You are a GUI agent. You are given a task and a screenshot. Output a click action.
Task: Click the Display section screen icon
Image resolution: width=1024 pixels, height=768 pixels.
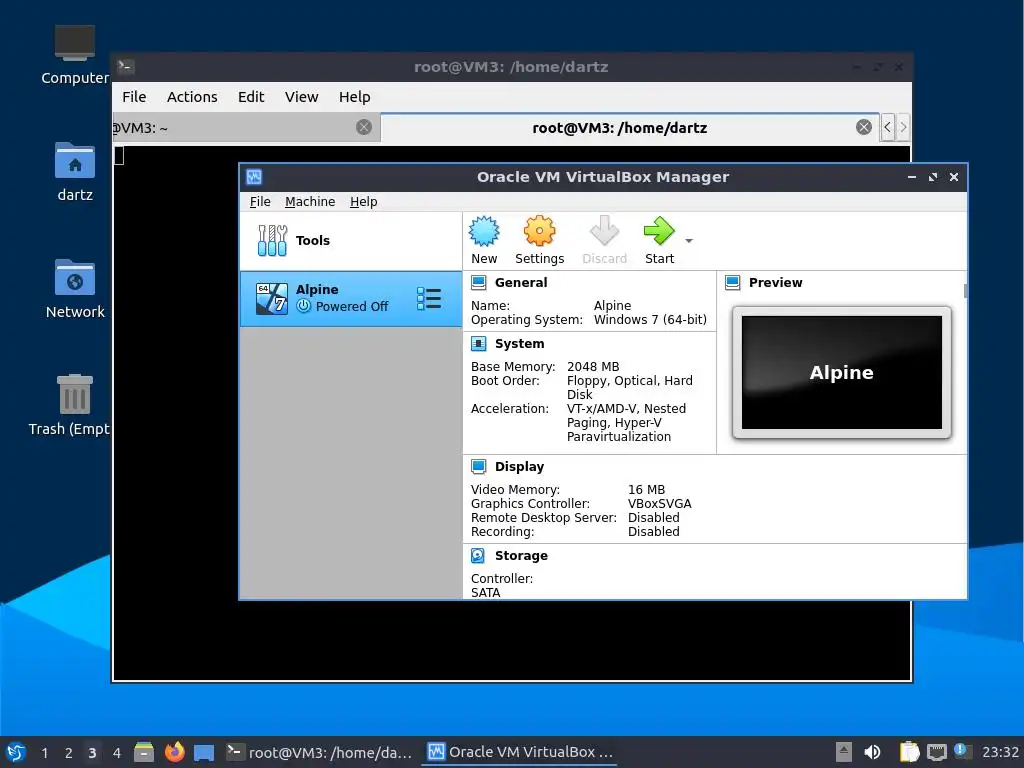(x=479, y=466)
